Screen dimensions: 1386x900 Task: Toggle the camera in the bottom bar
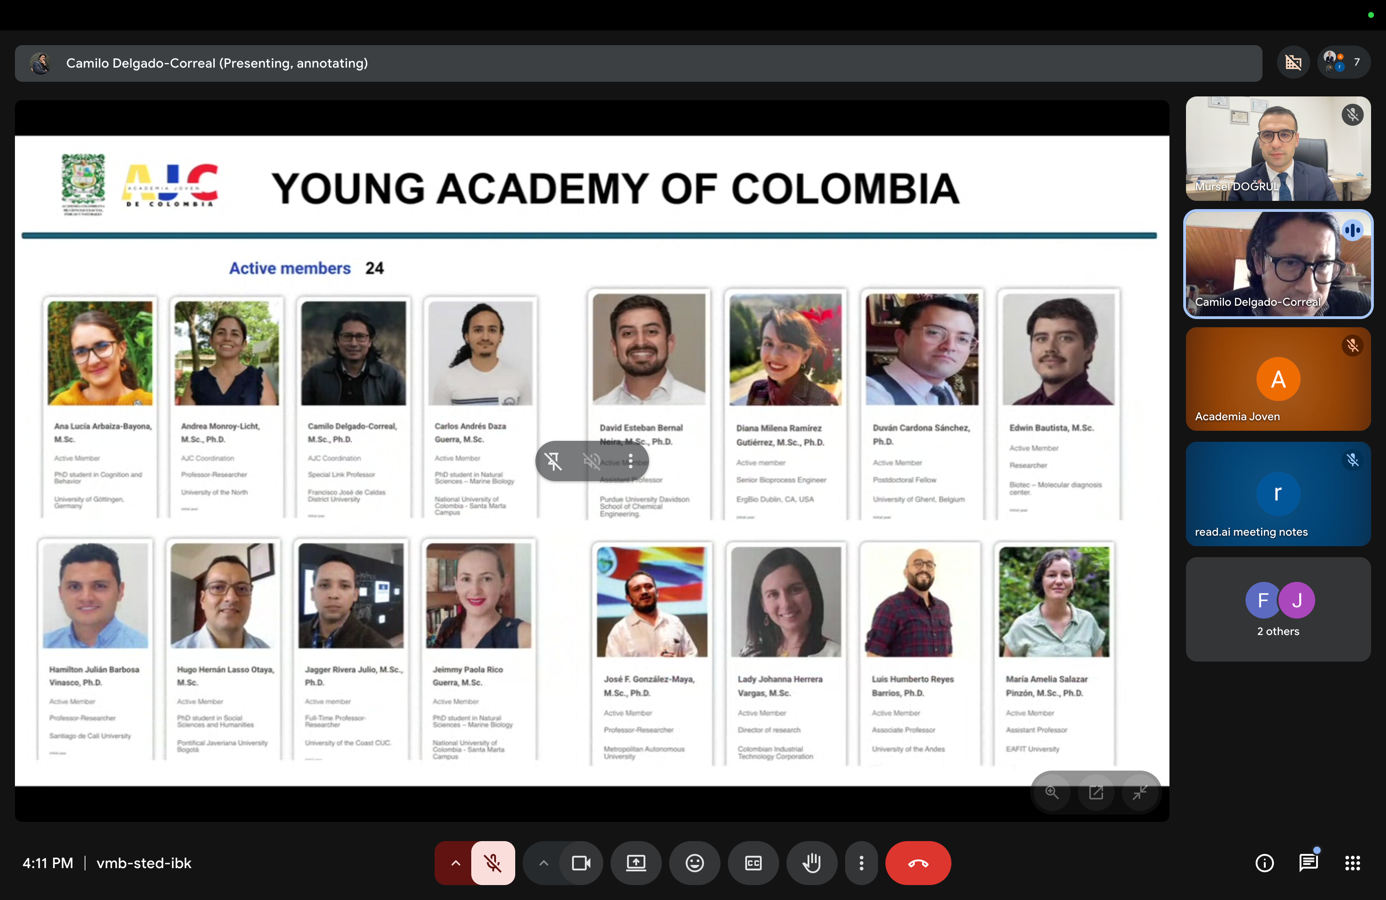581,863
